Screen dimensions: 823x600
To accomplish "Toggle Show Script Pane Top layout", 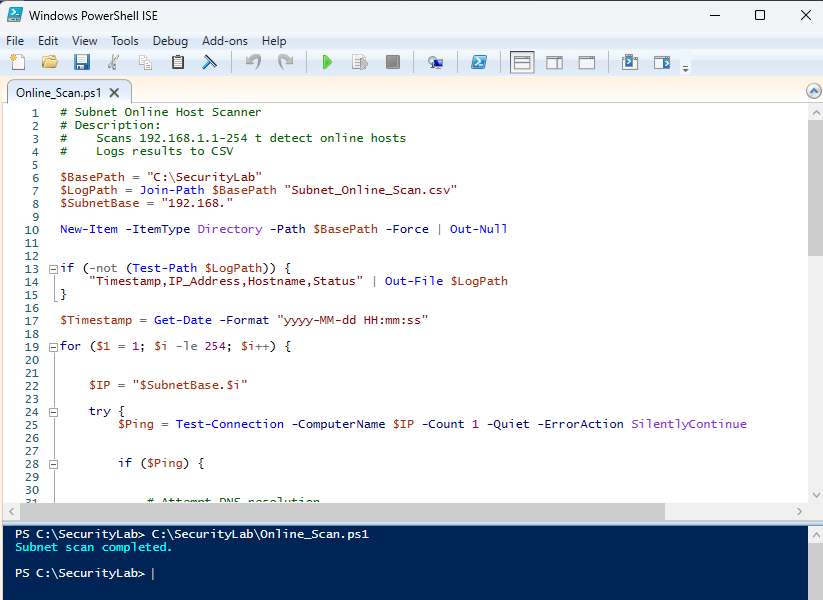I will (x=522, y=63).
